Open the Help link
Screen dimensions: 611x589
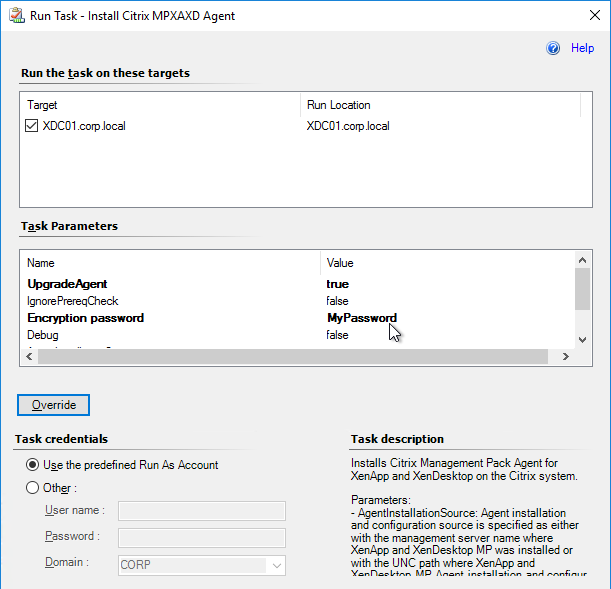pyautogui.click(x=582, y=48)
